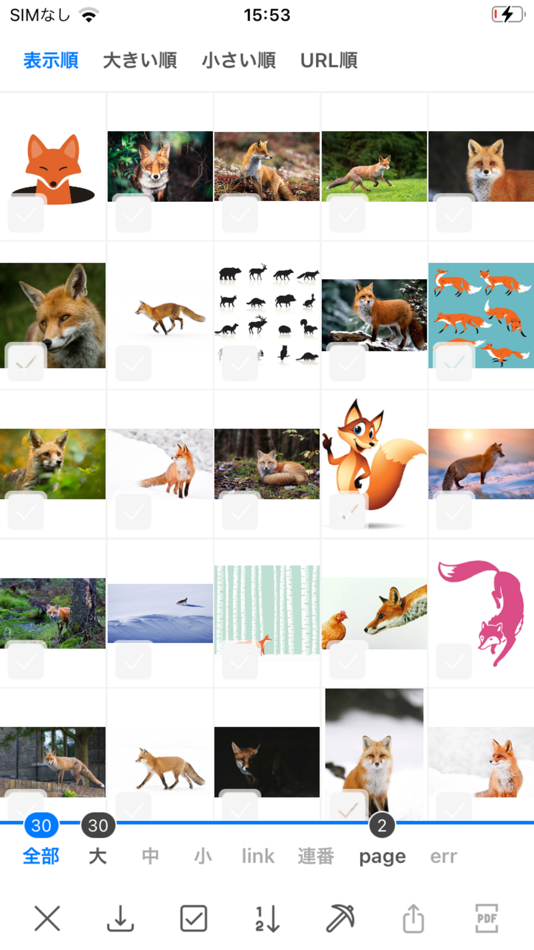The height and width of the screenshot is (950, 534).
Task: Tap the download arrow icon
Action: [121, 918]
